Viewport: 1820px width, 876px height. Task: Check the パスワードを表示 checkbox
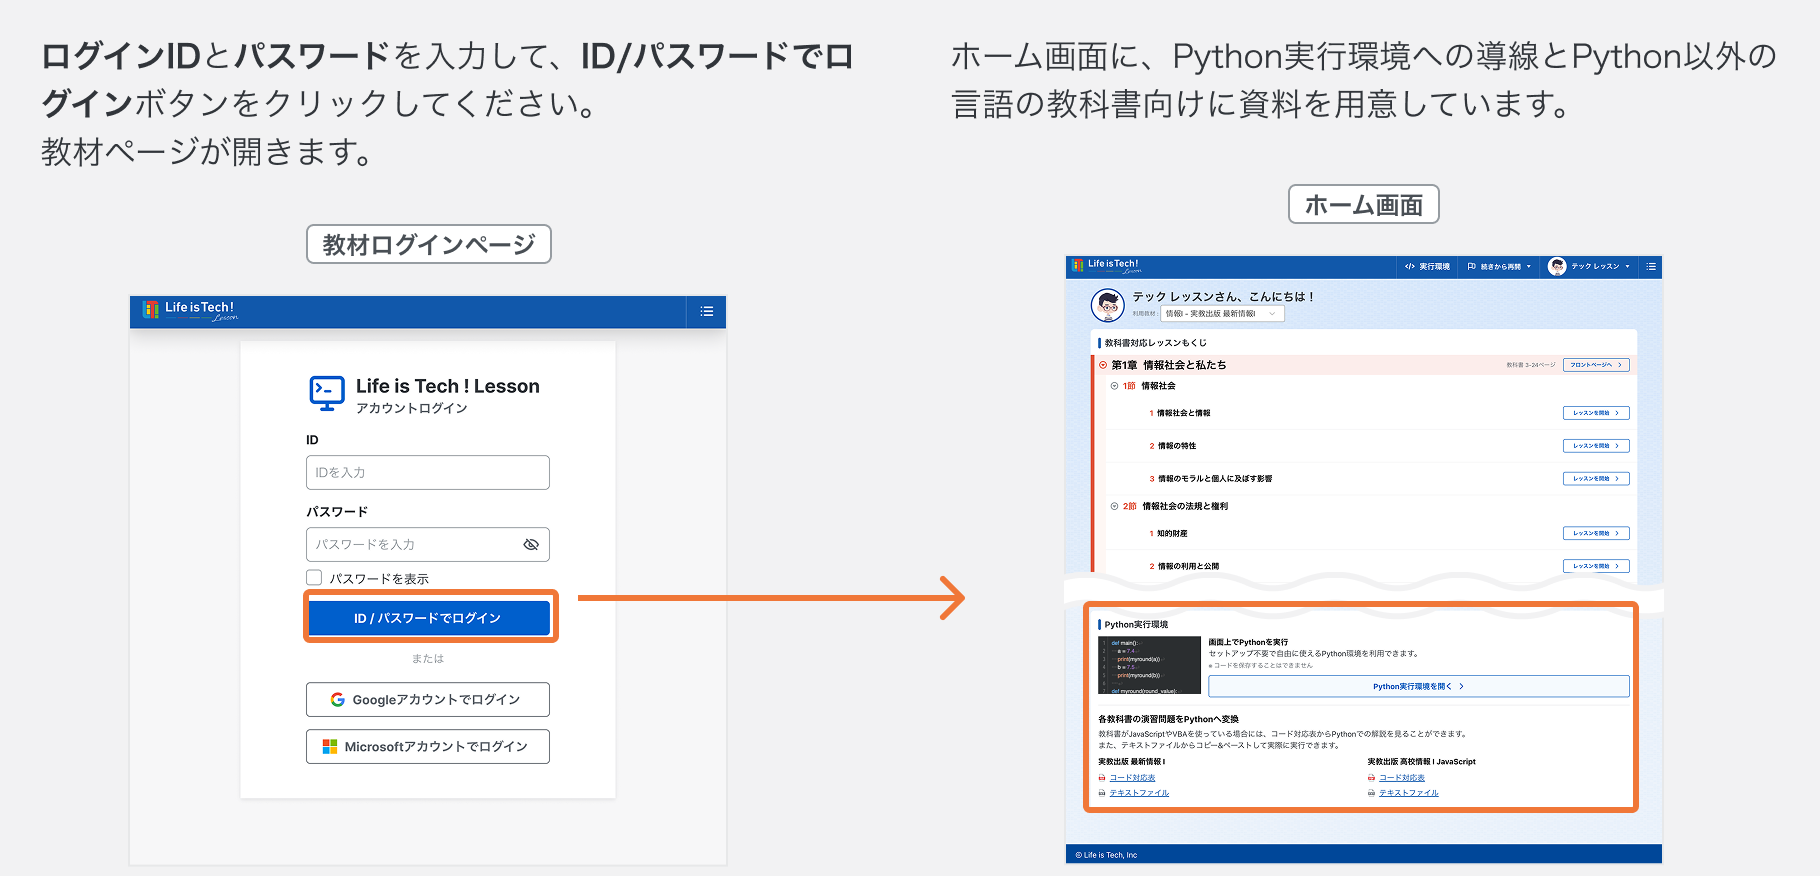[x=314, y=577]
